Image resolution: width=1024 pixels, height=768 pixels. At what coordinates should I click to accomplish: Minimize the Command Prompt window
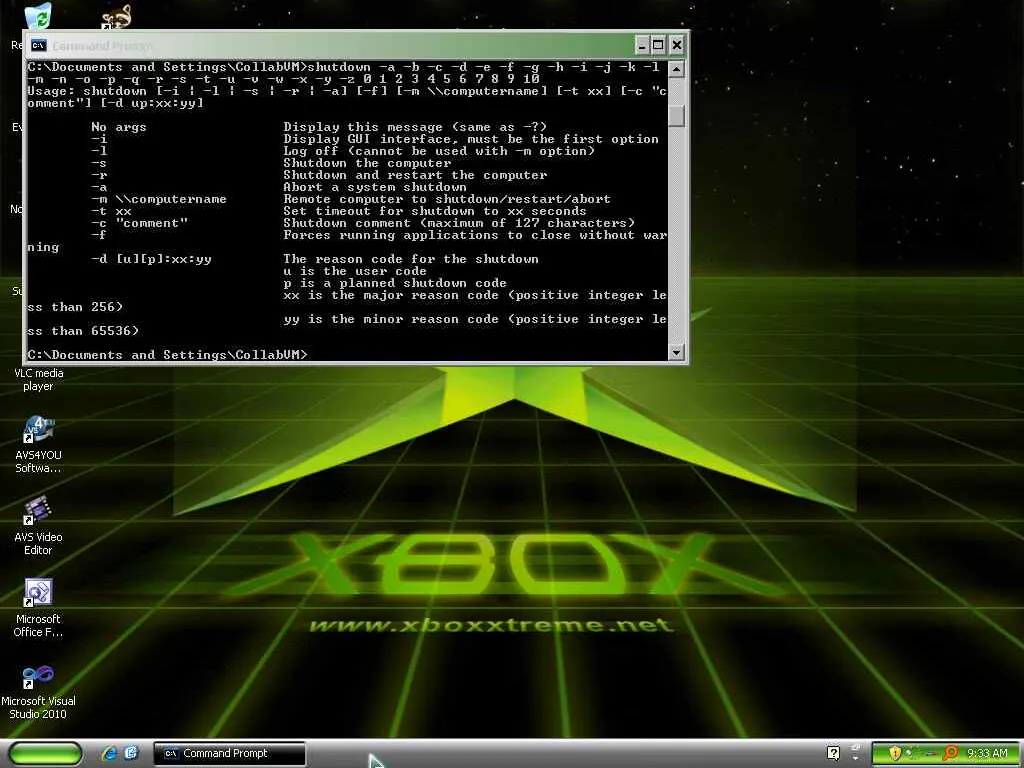pyautogui.click(x=642, y=45)
